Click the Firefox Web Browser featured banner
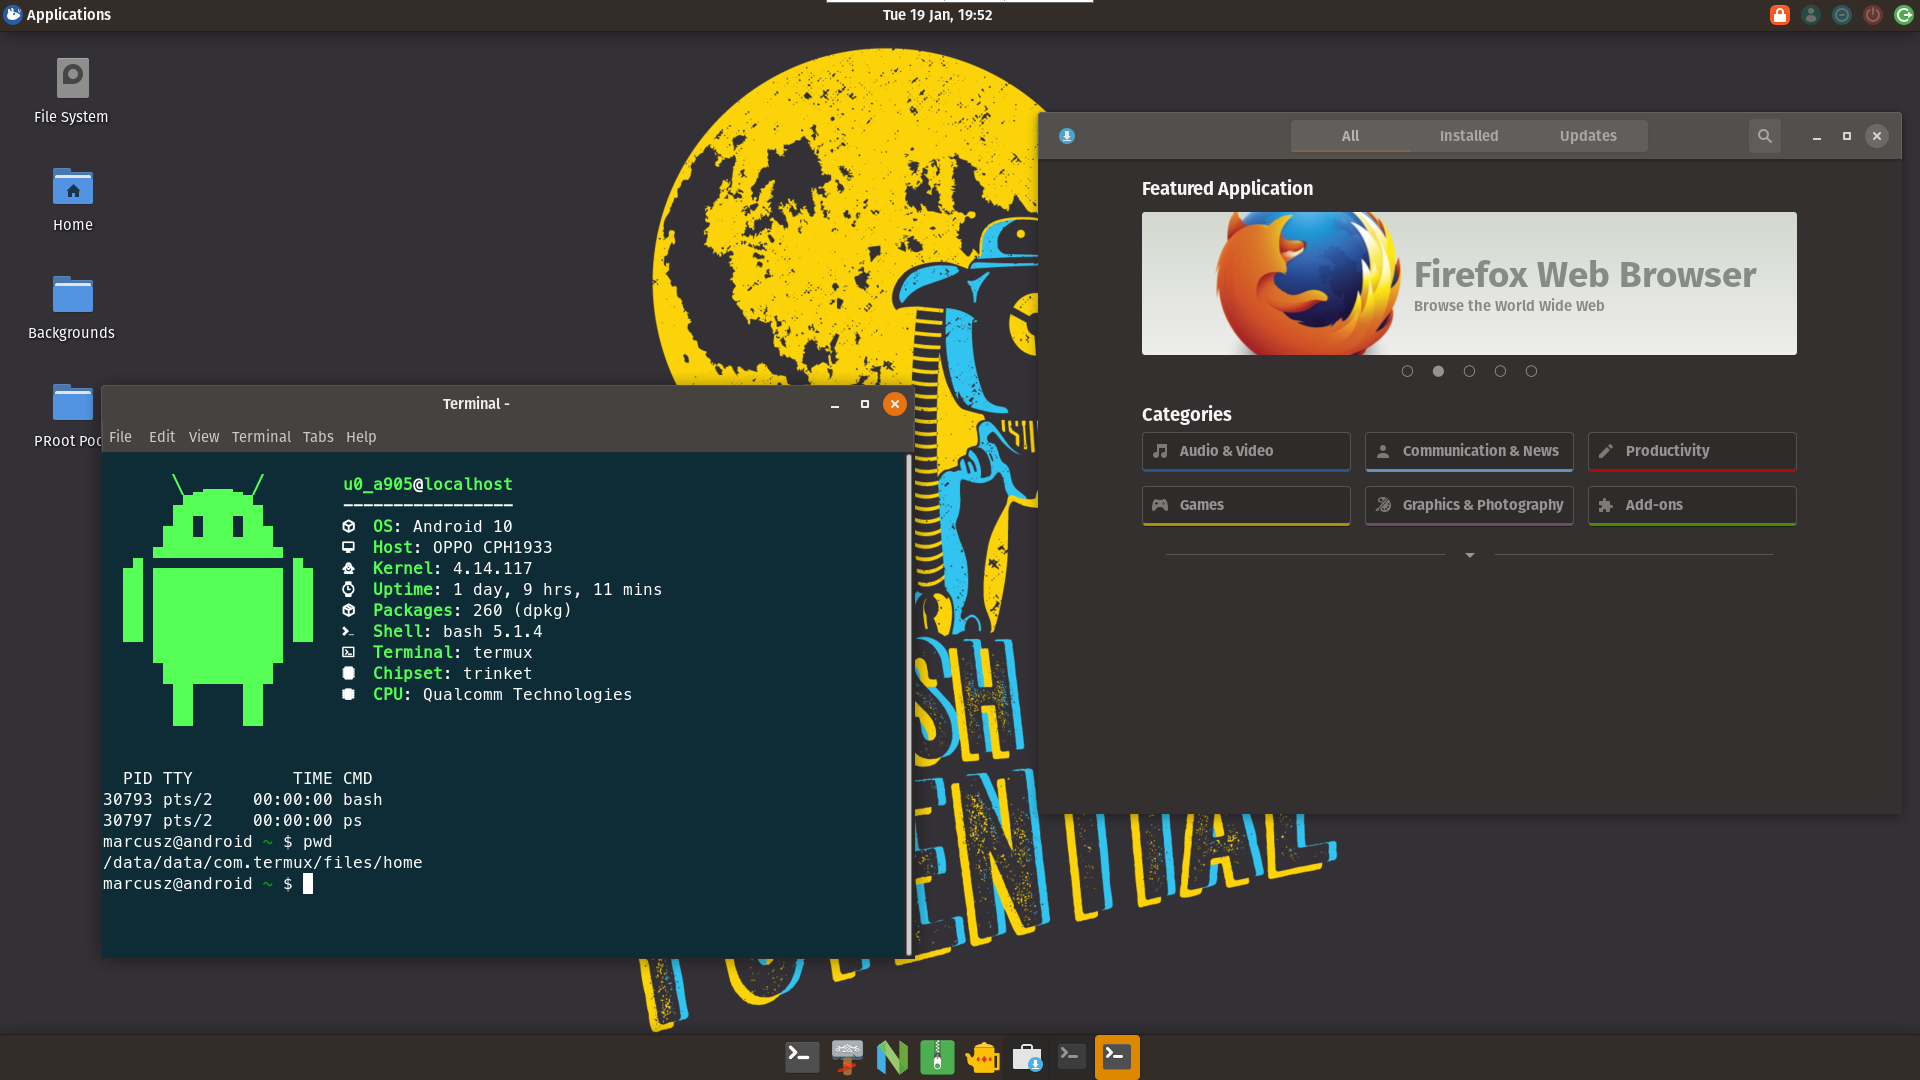1920x1080 pixels. point(1468,283)
